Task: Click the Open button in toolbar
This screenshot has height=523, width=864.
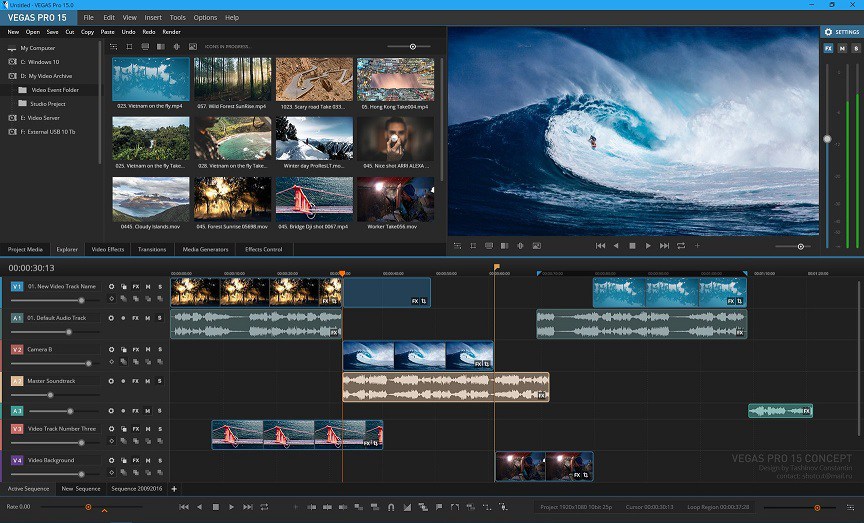Action: click(x=33, y=32)
